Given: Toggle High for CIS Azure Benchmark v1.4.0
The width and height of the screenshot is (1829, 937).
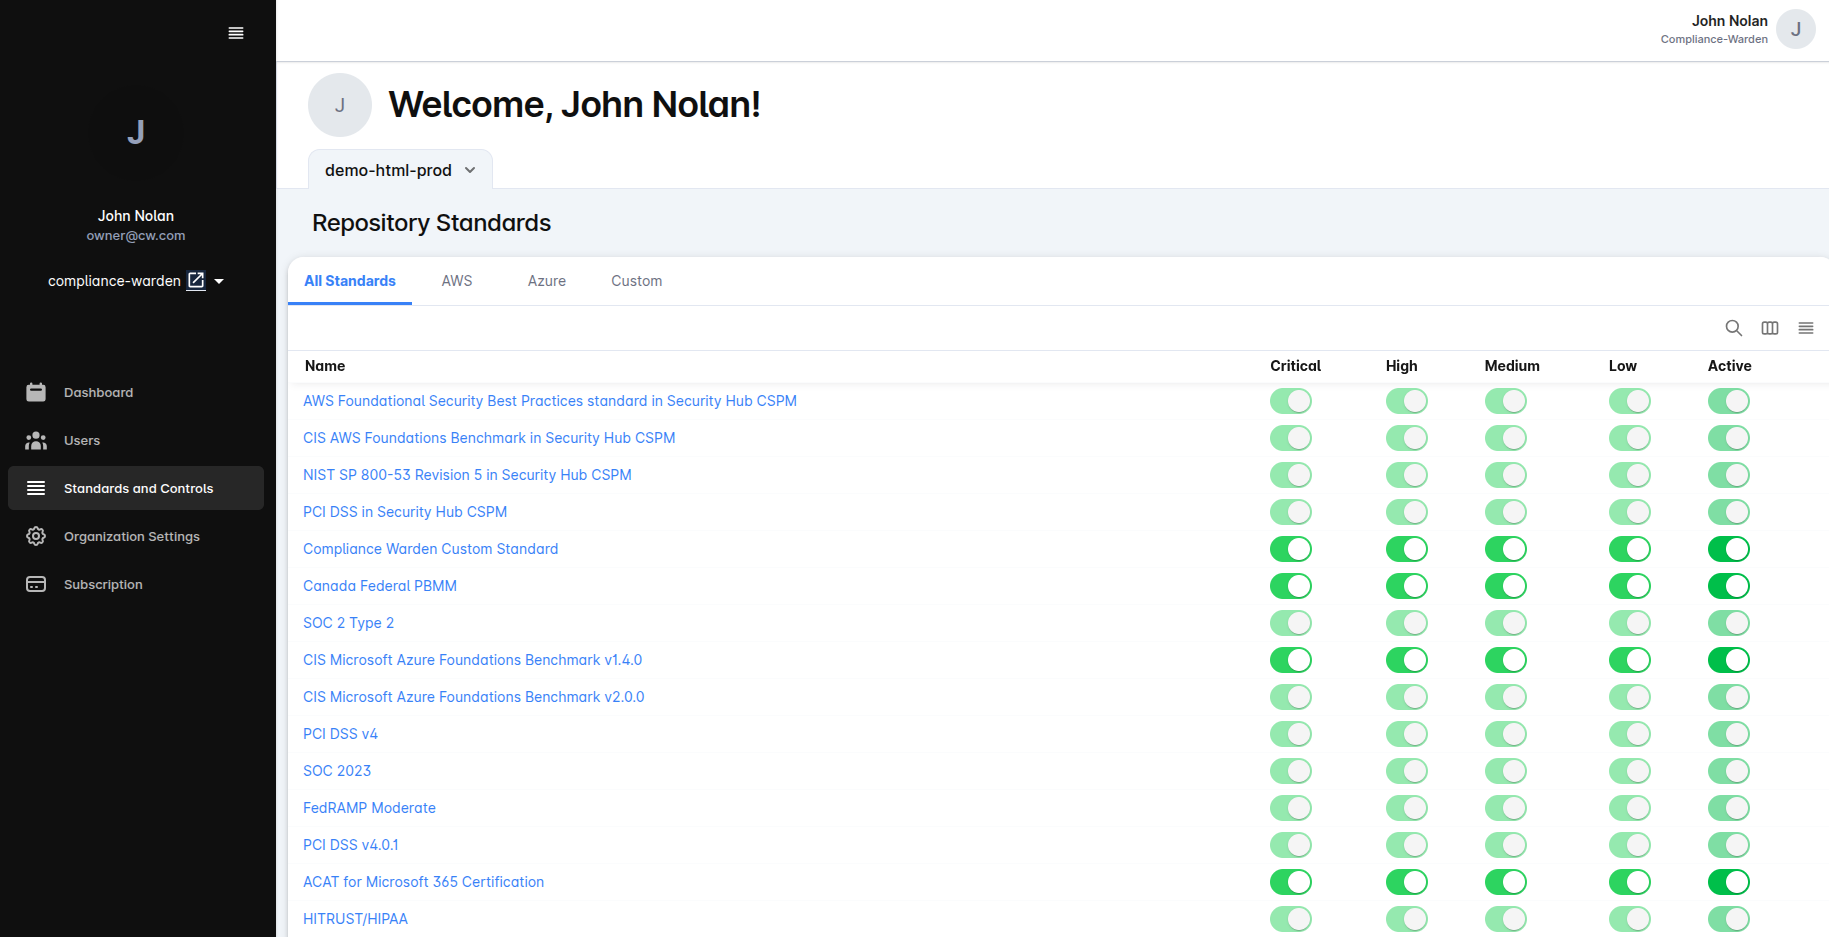Looking at the screenshot, I should [1406, 660].
